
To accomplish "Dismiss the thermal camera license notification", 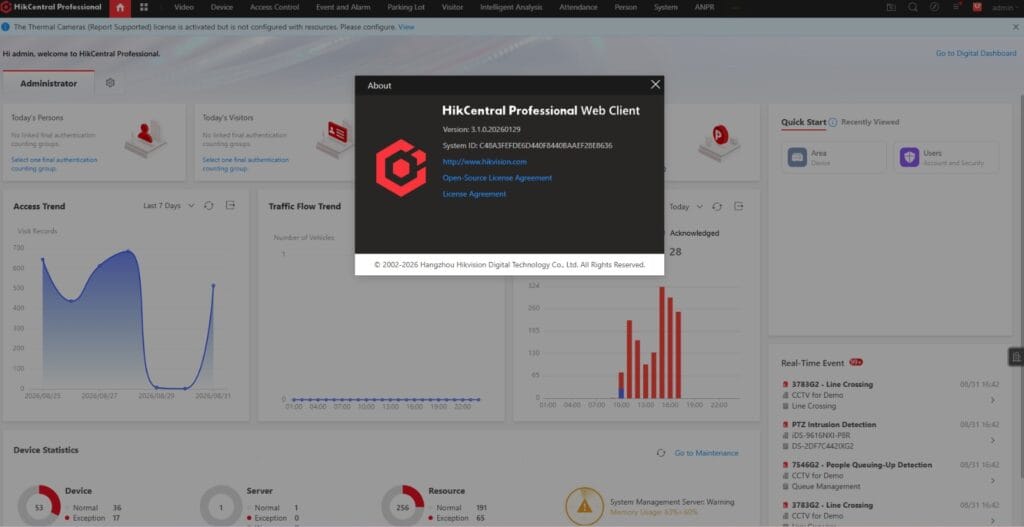I will click(x=1016, y=27).
